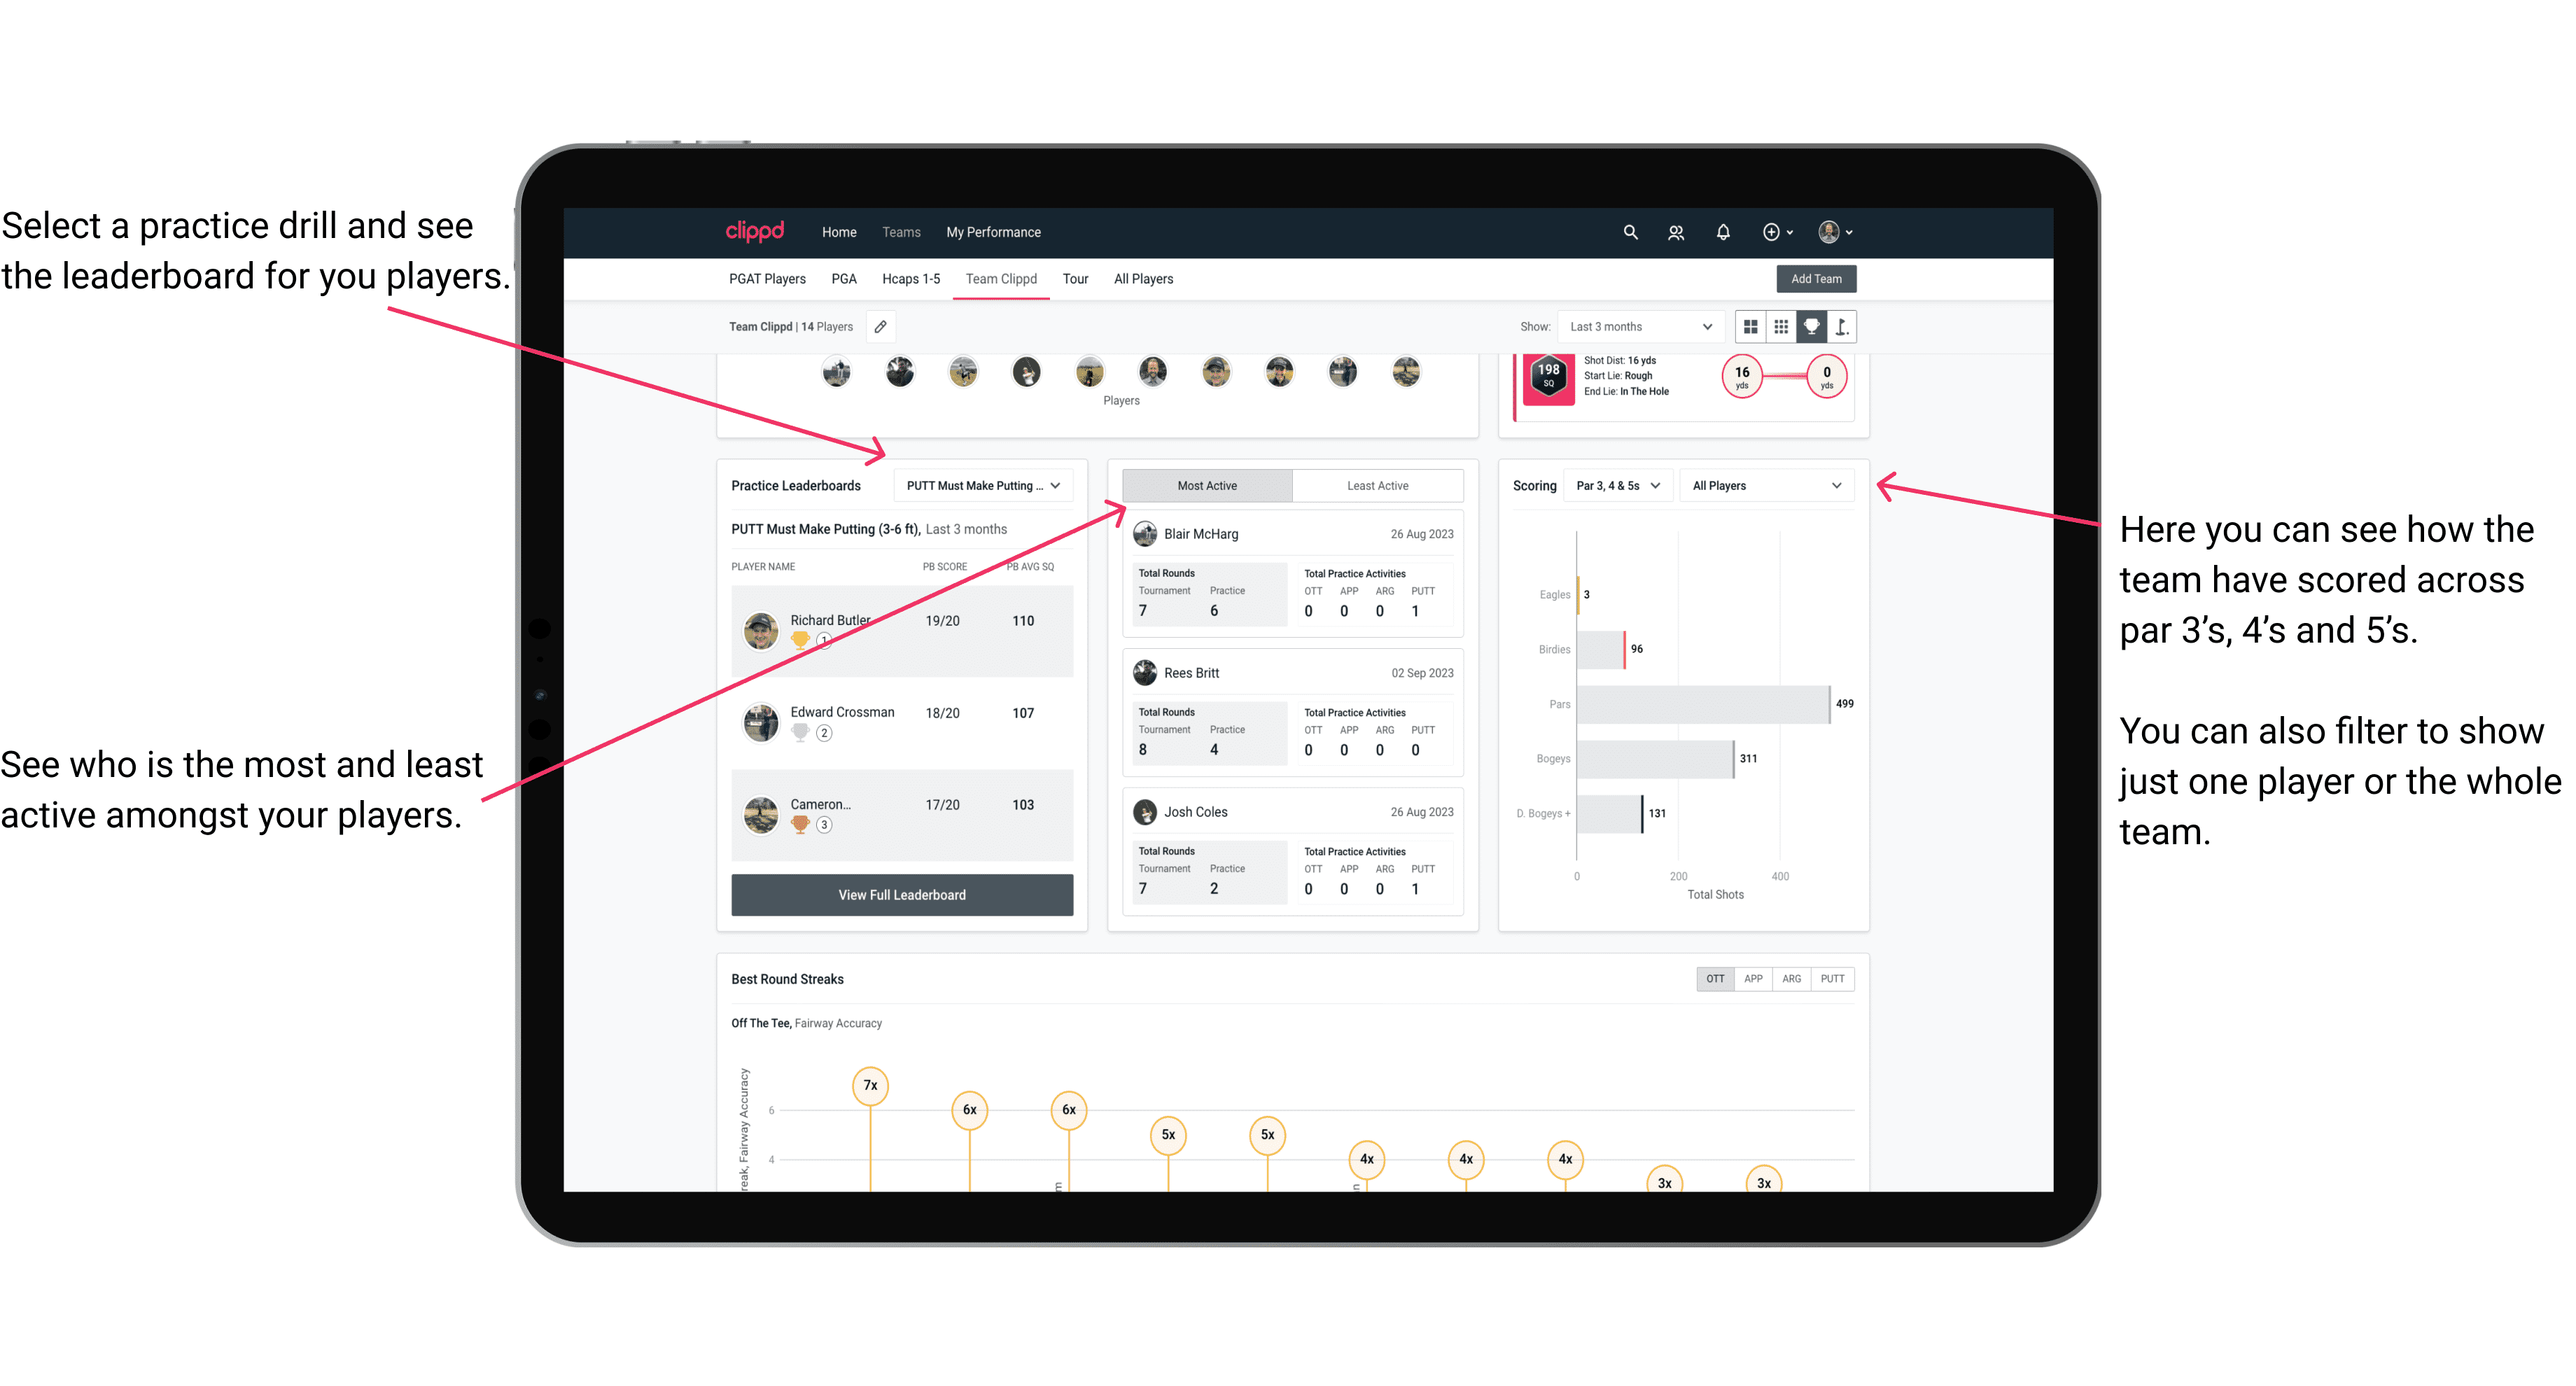This screenshot has width=2576, height=1386.
Task: Open the Show Last 3 months dropdown
Action: tap(1639, 326)
